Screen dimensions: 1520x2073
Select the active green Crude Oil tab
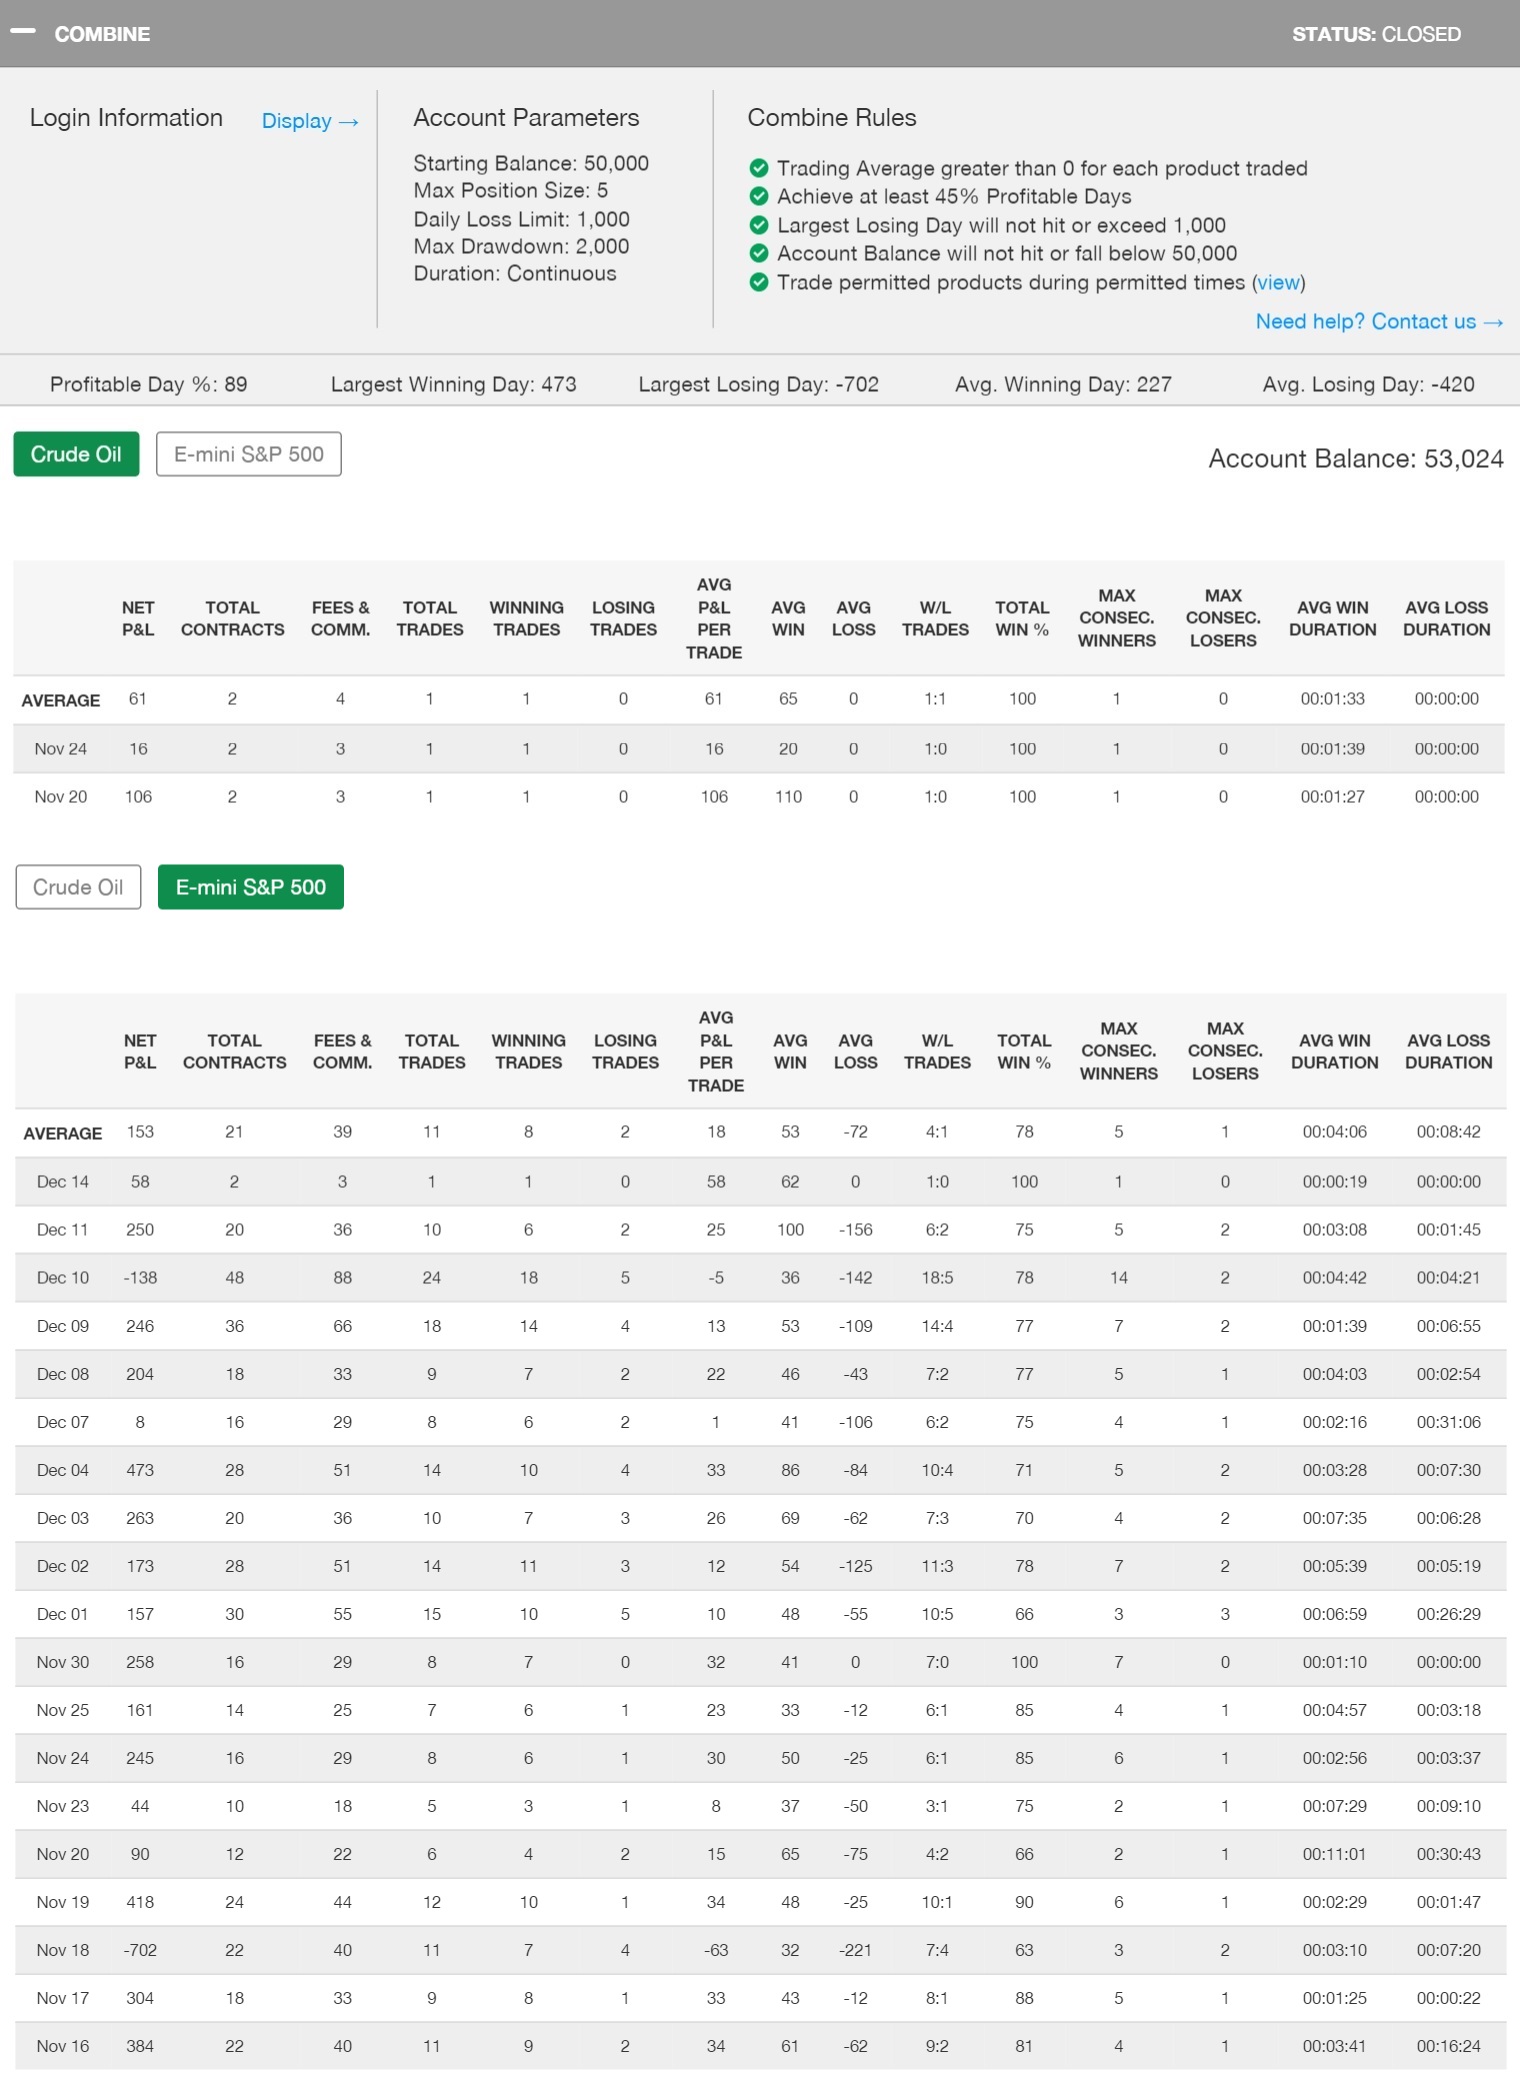(76, 454)
